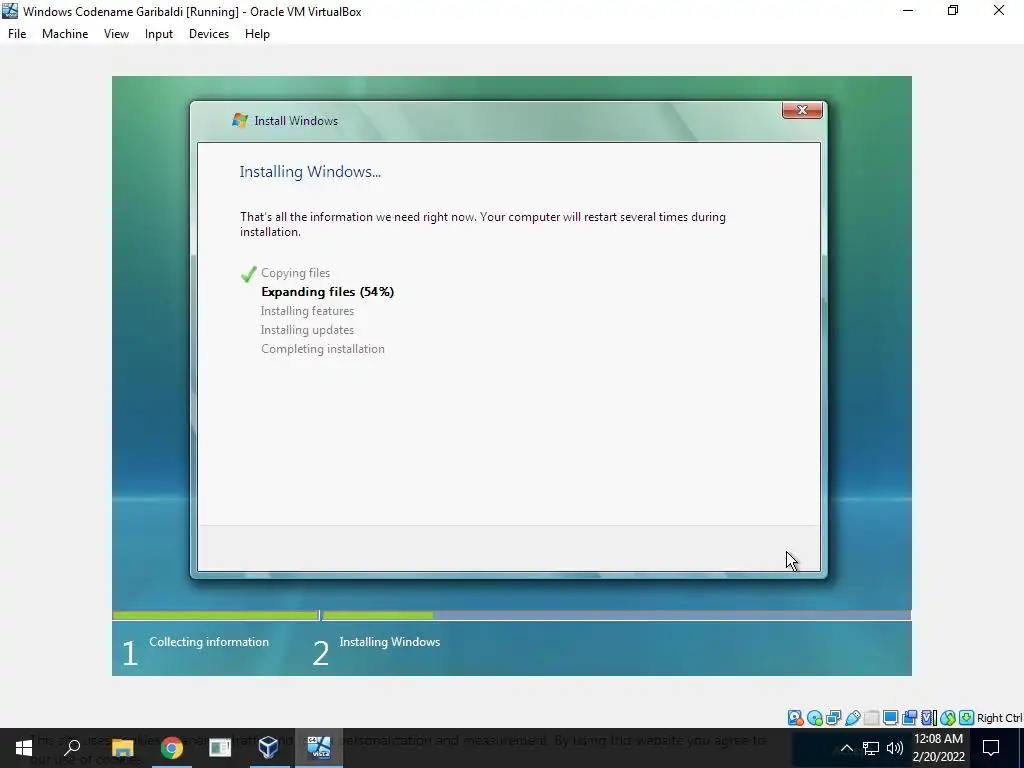1024x768 pixels.
Task: Close the VirtualBox VM window
Action: click(999, 10)
